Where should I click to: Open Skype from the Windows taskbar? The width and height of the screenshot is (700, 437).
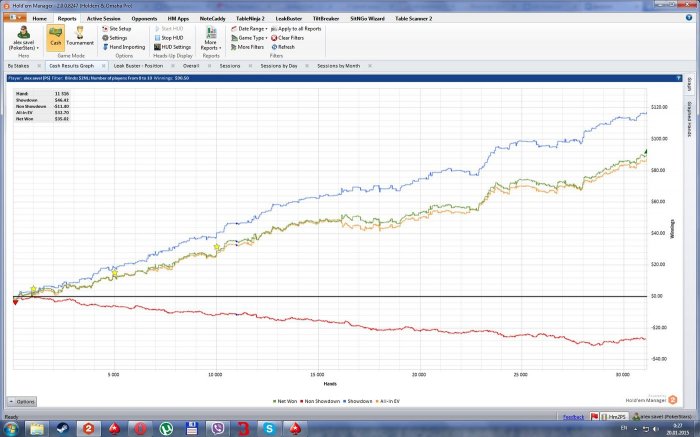[269, 428]
